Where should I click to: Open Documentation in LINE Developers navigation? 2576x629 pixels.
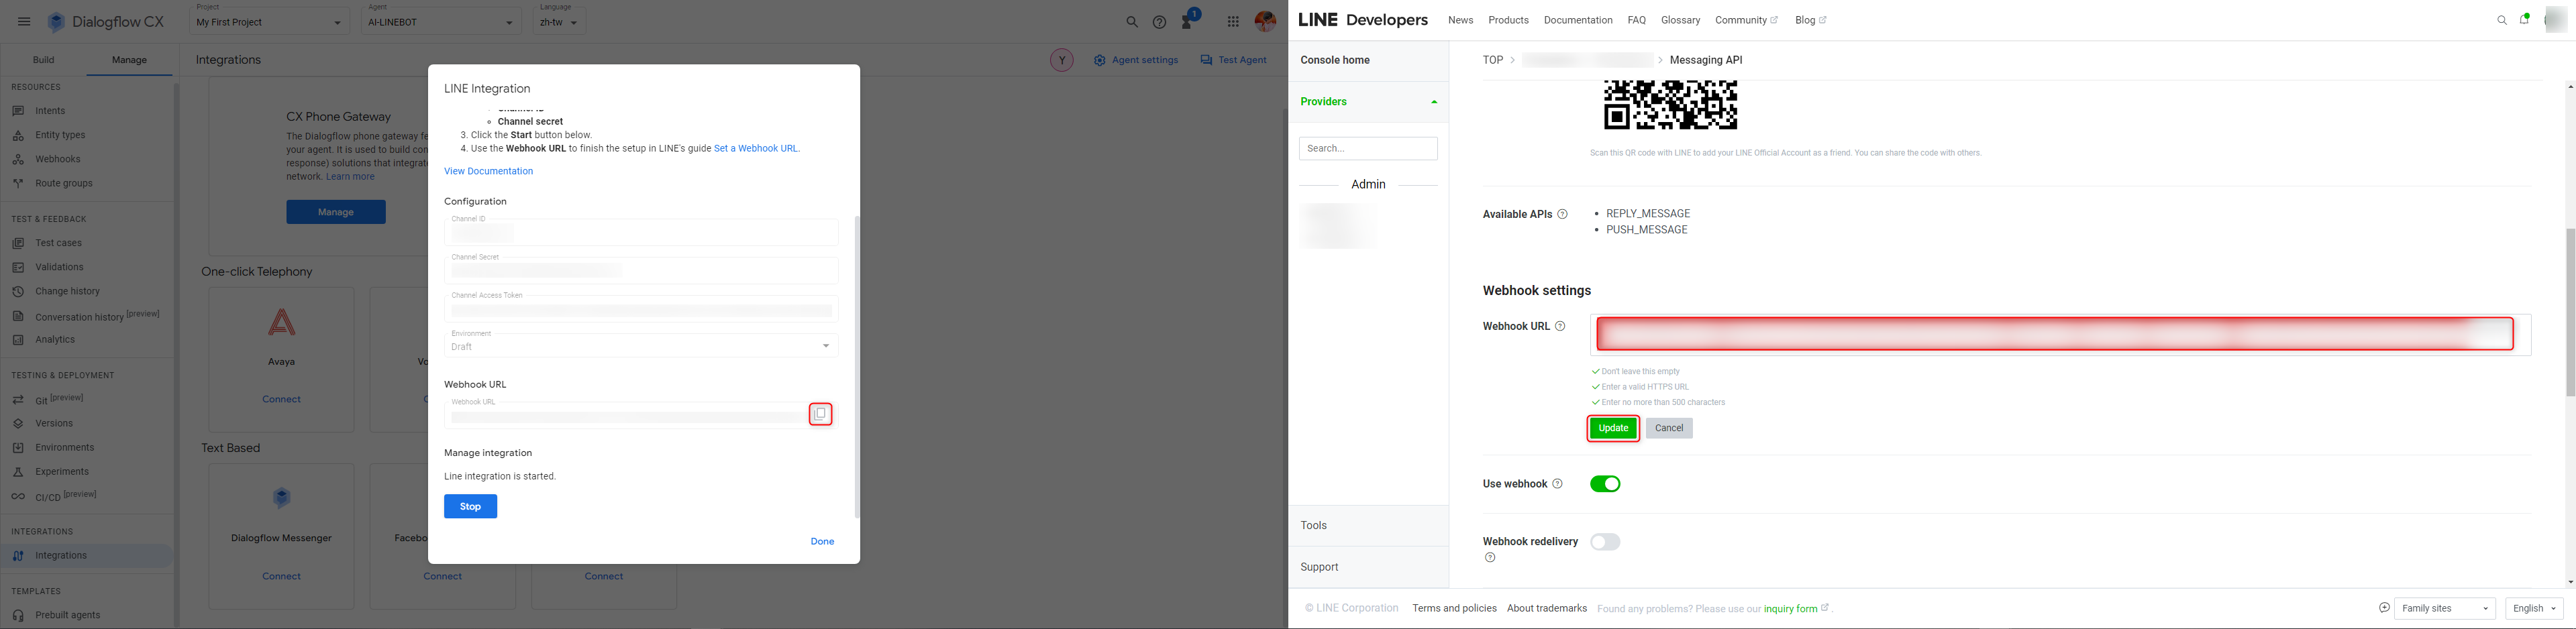point(1577,20)
